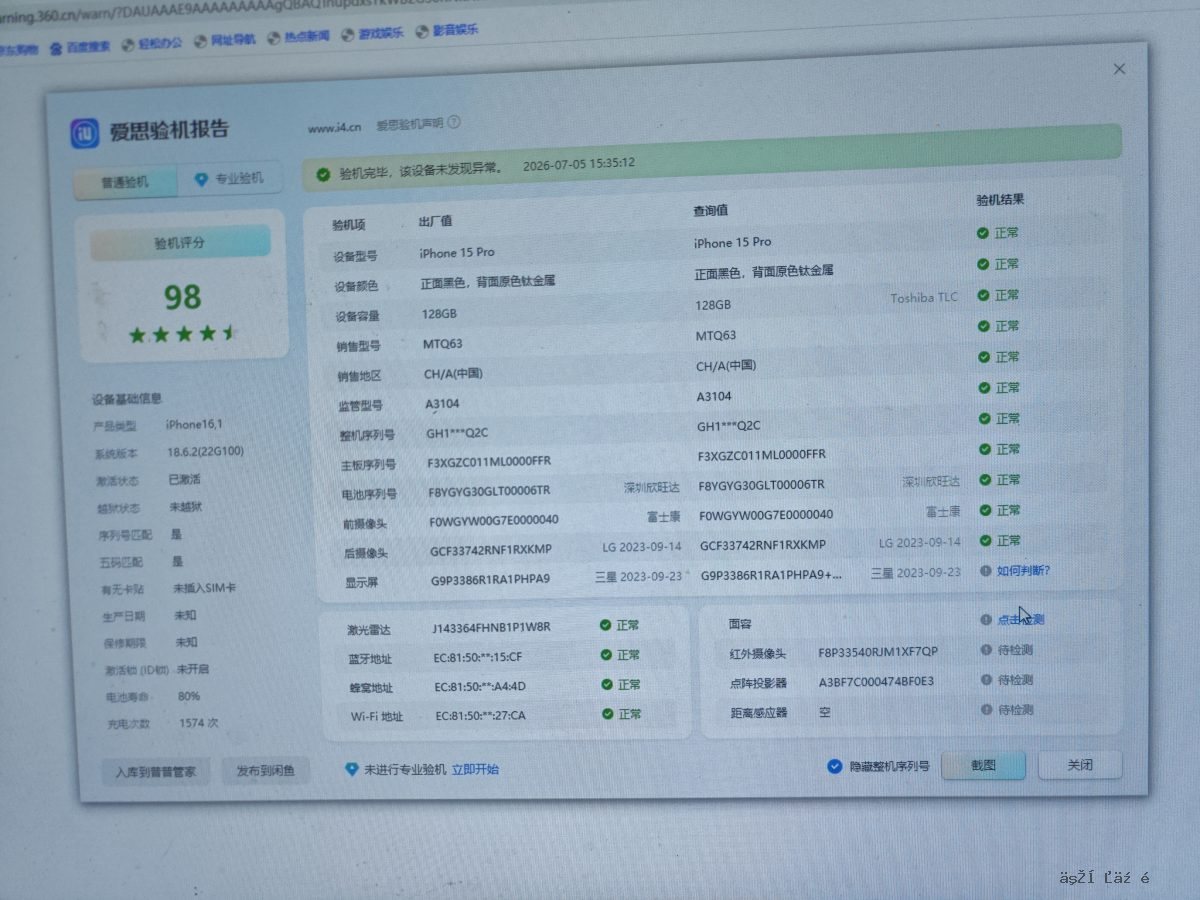
Task: Switch to the 专业验机 tab
Action: click(230, 179)
